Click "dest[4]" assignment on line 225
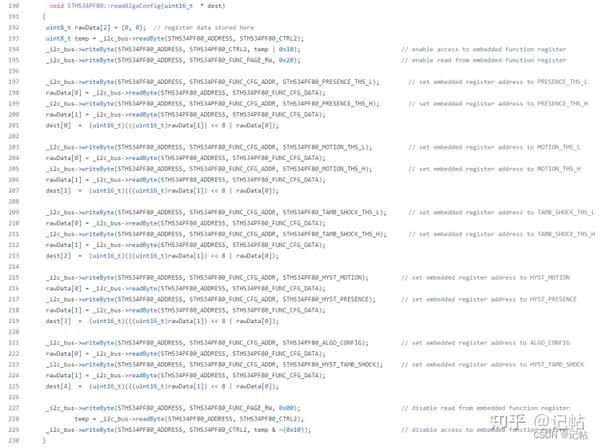 (x=58, y=387)
